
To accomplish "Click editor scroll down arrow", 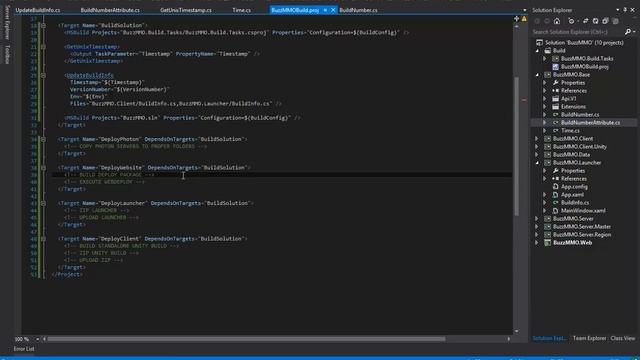I will pyautogui.click(x=517, y=331).
